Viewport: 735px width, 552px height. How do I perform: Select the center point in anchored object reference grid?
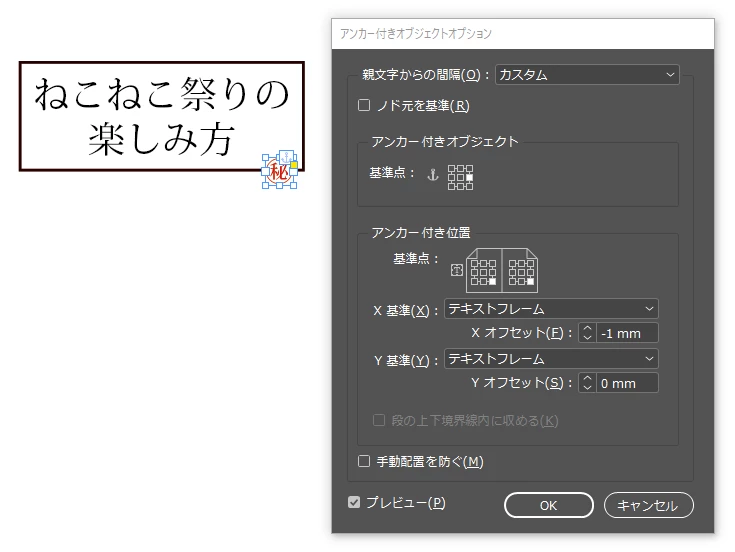click(x=460, y=178)
